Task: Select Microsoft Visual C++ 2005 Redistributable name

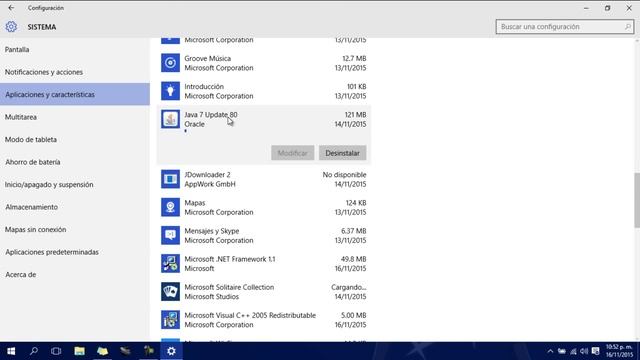Action: pyautogui.click(x=250, y=316)
